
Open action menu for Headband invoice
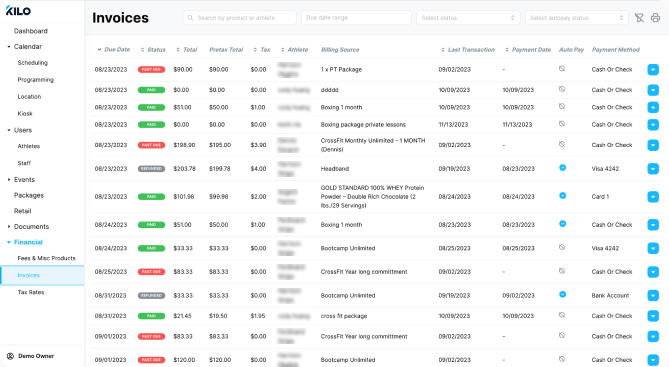(x=653, y=169)
